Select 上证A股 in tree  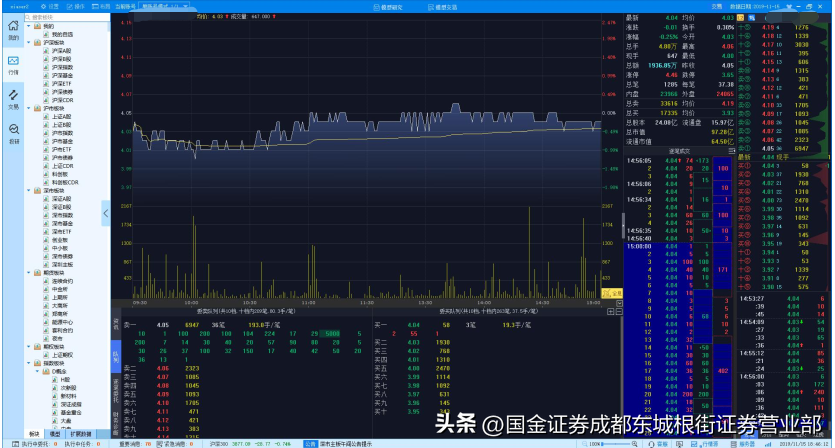click(61, 117)
